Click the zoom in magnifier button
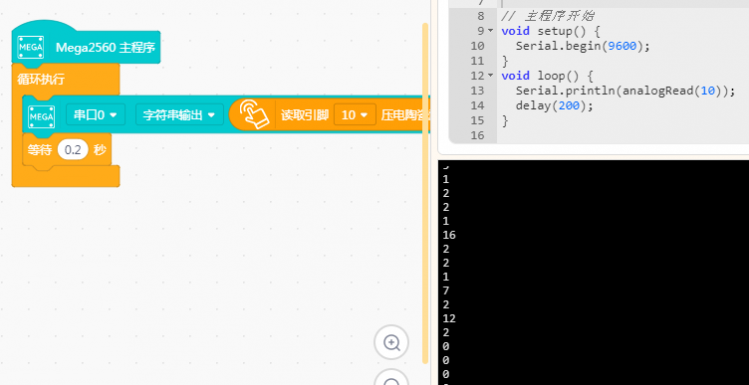 (391, 342)
